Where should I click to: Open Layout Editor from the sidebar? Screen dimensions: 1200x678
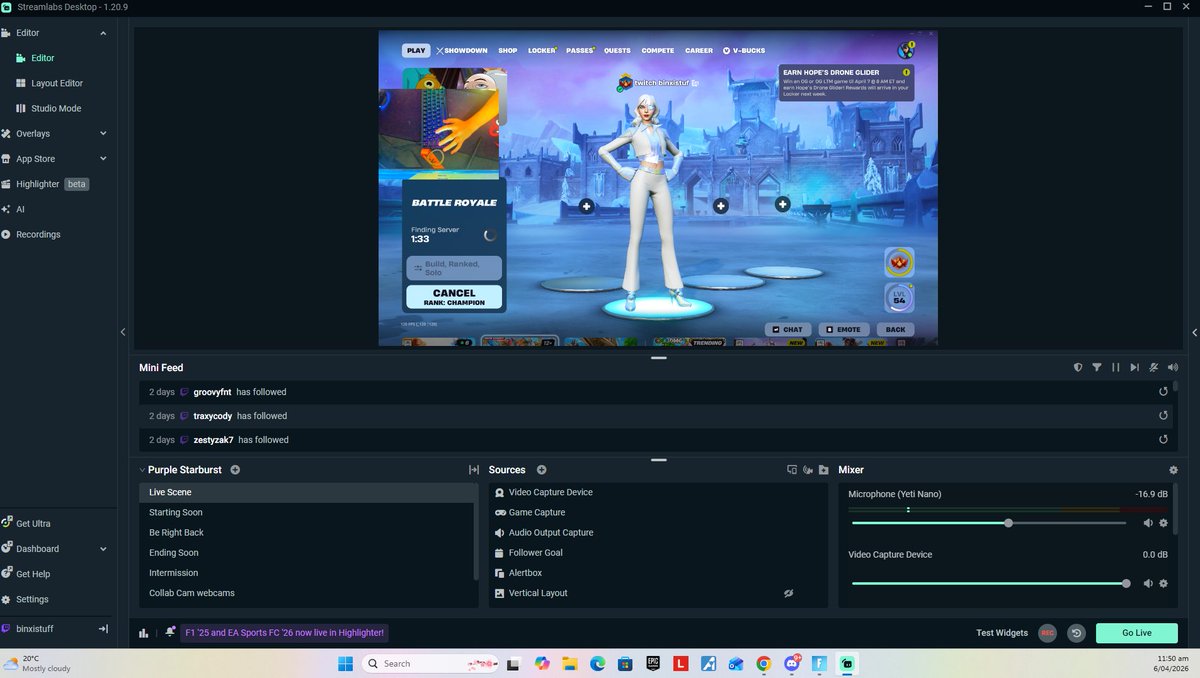point(57,83)
